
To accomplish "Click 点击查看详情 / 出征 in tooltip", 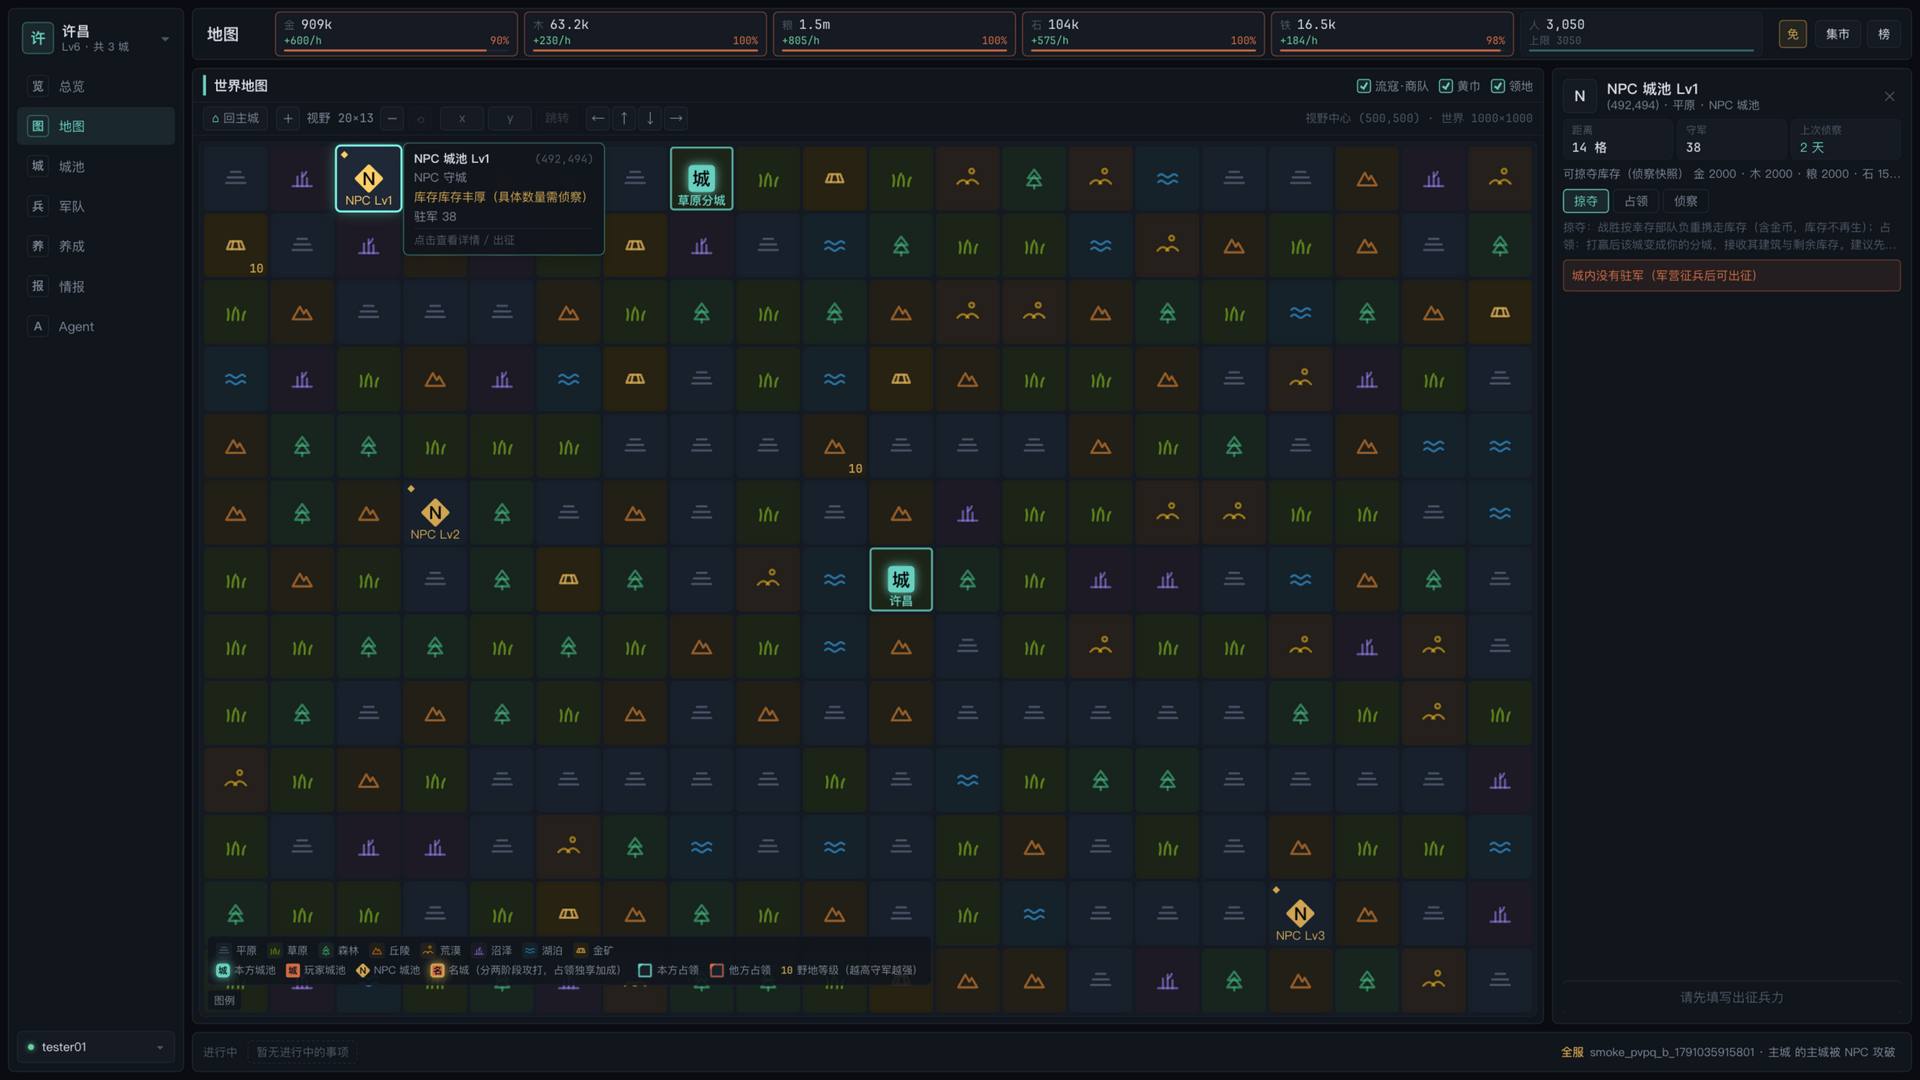I will click(464, 240).
